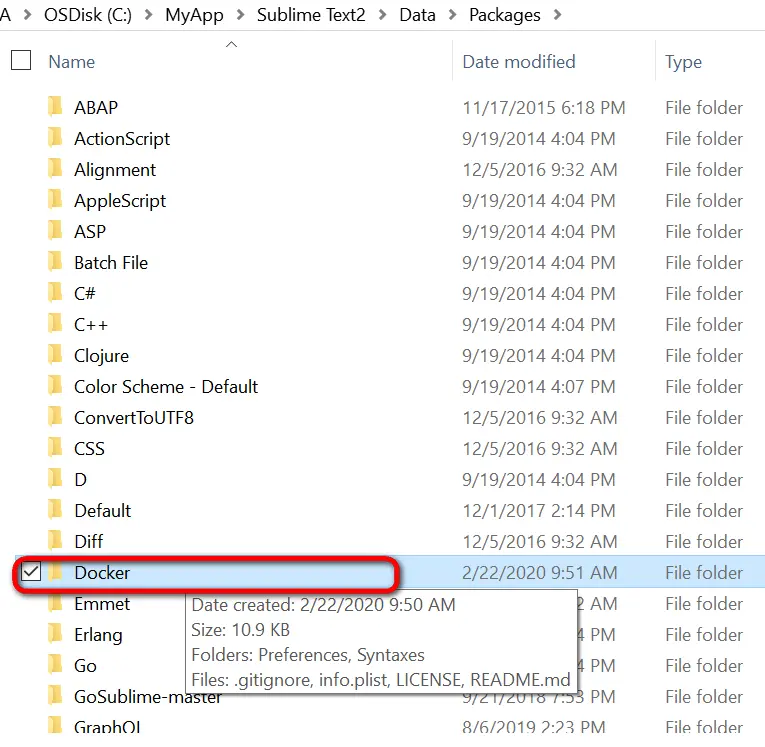Sort by the Name column header
The width and height of the screenshot is (765, 747).
tap(72, 62)
